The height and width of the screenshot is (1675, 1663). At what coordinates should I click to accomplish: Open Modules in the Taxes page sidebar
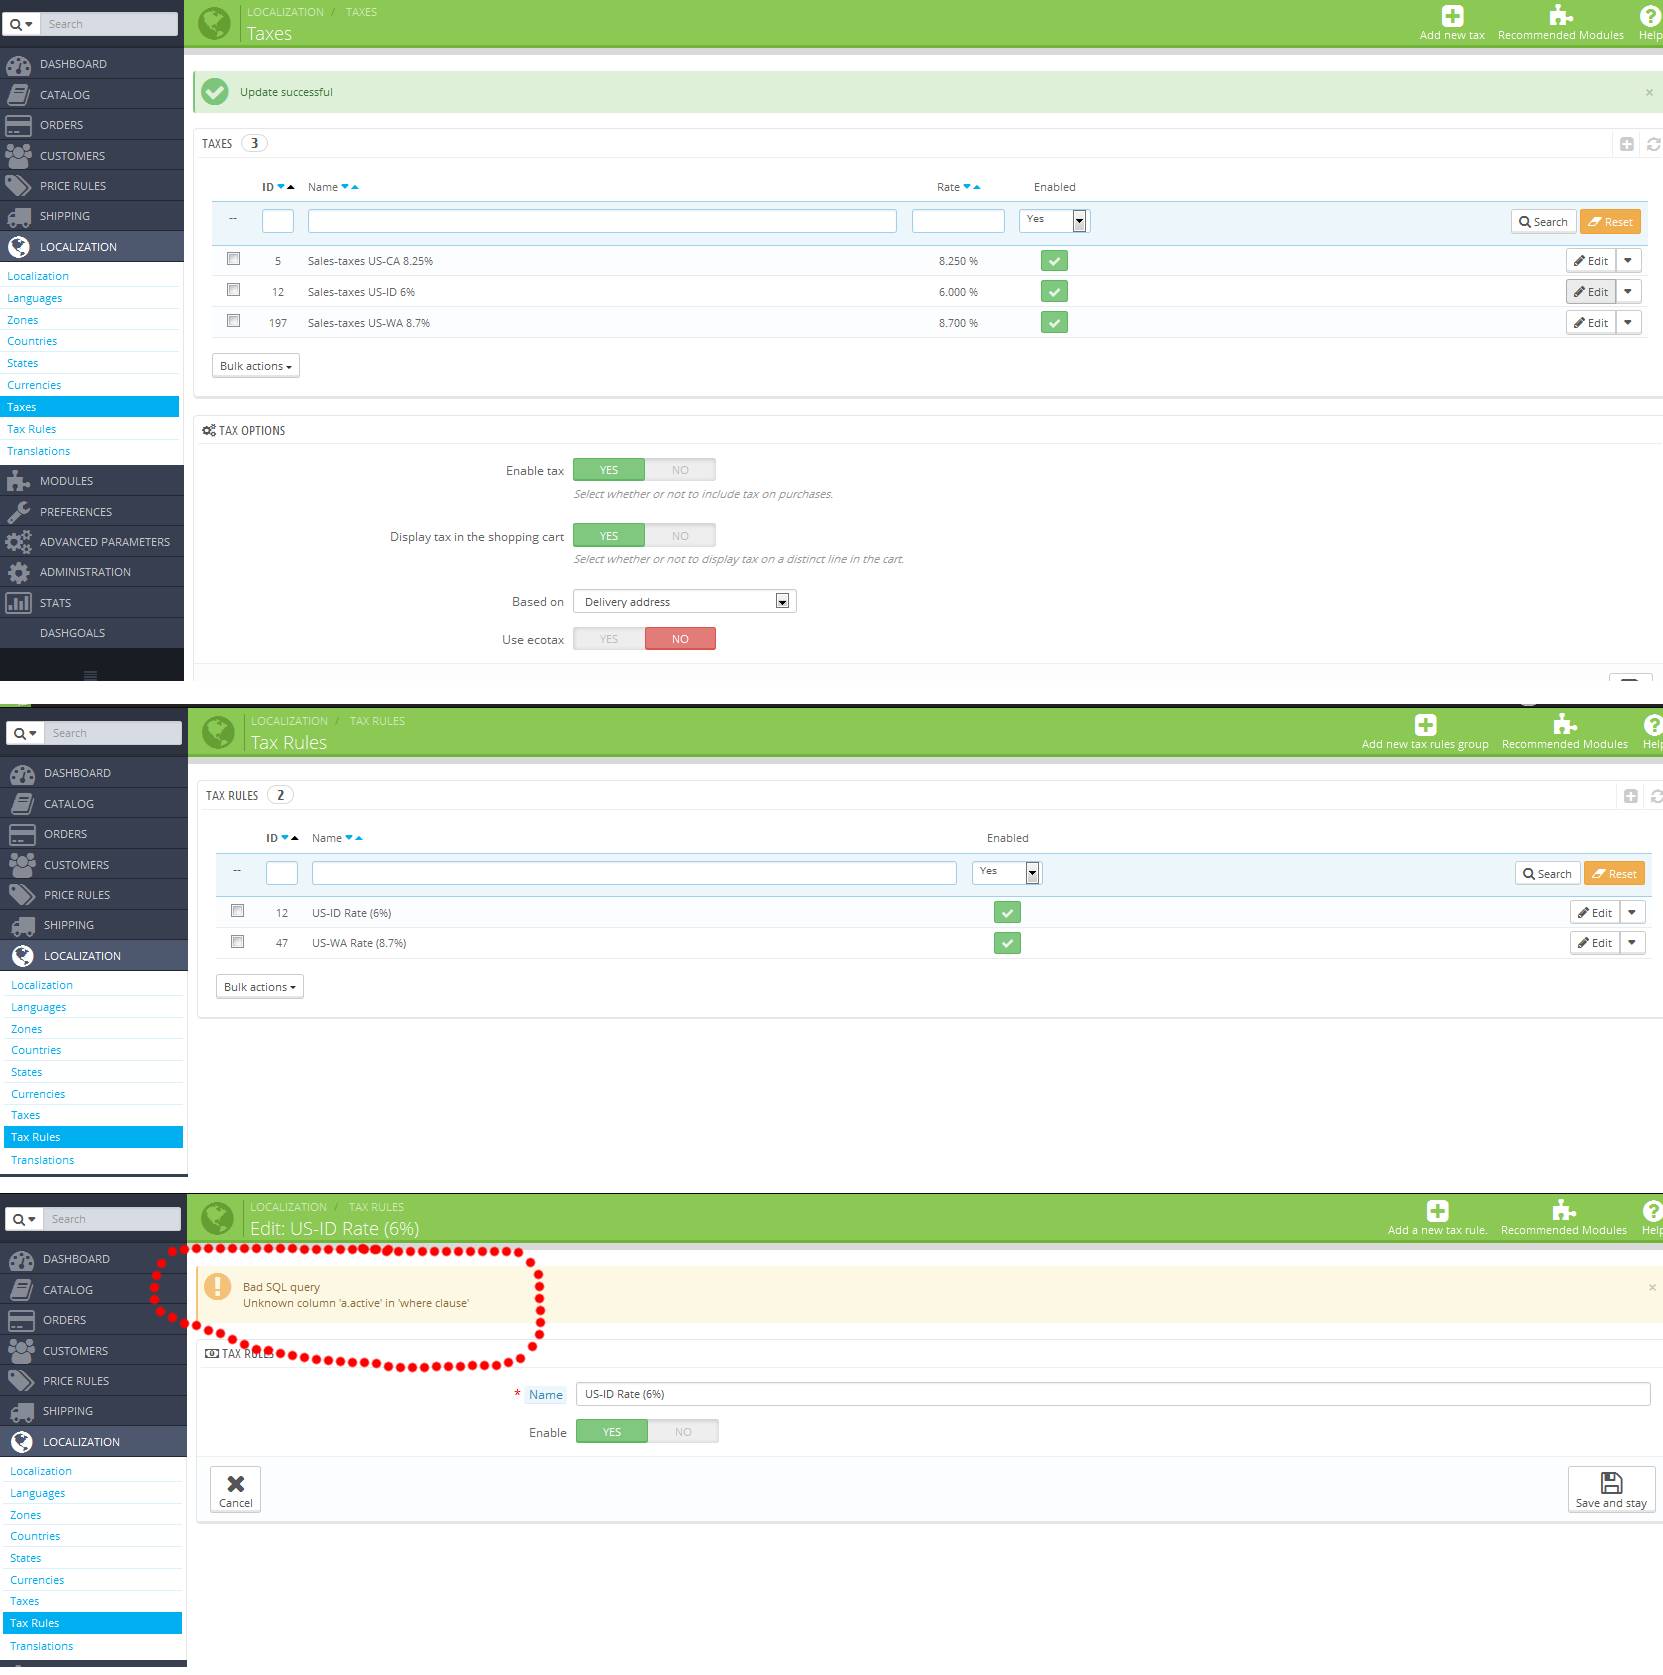click(92, 481)
